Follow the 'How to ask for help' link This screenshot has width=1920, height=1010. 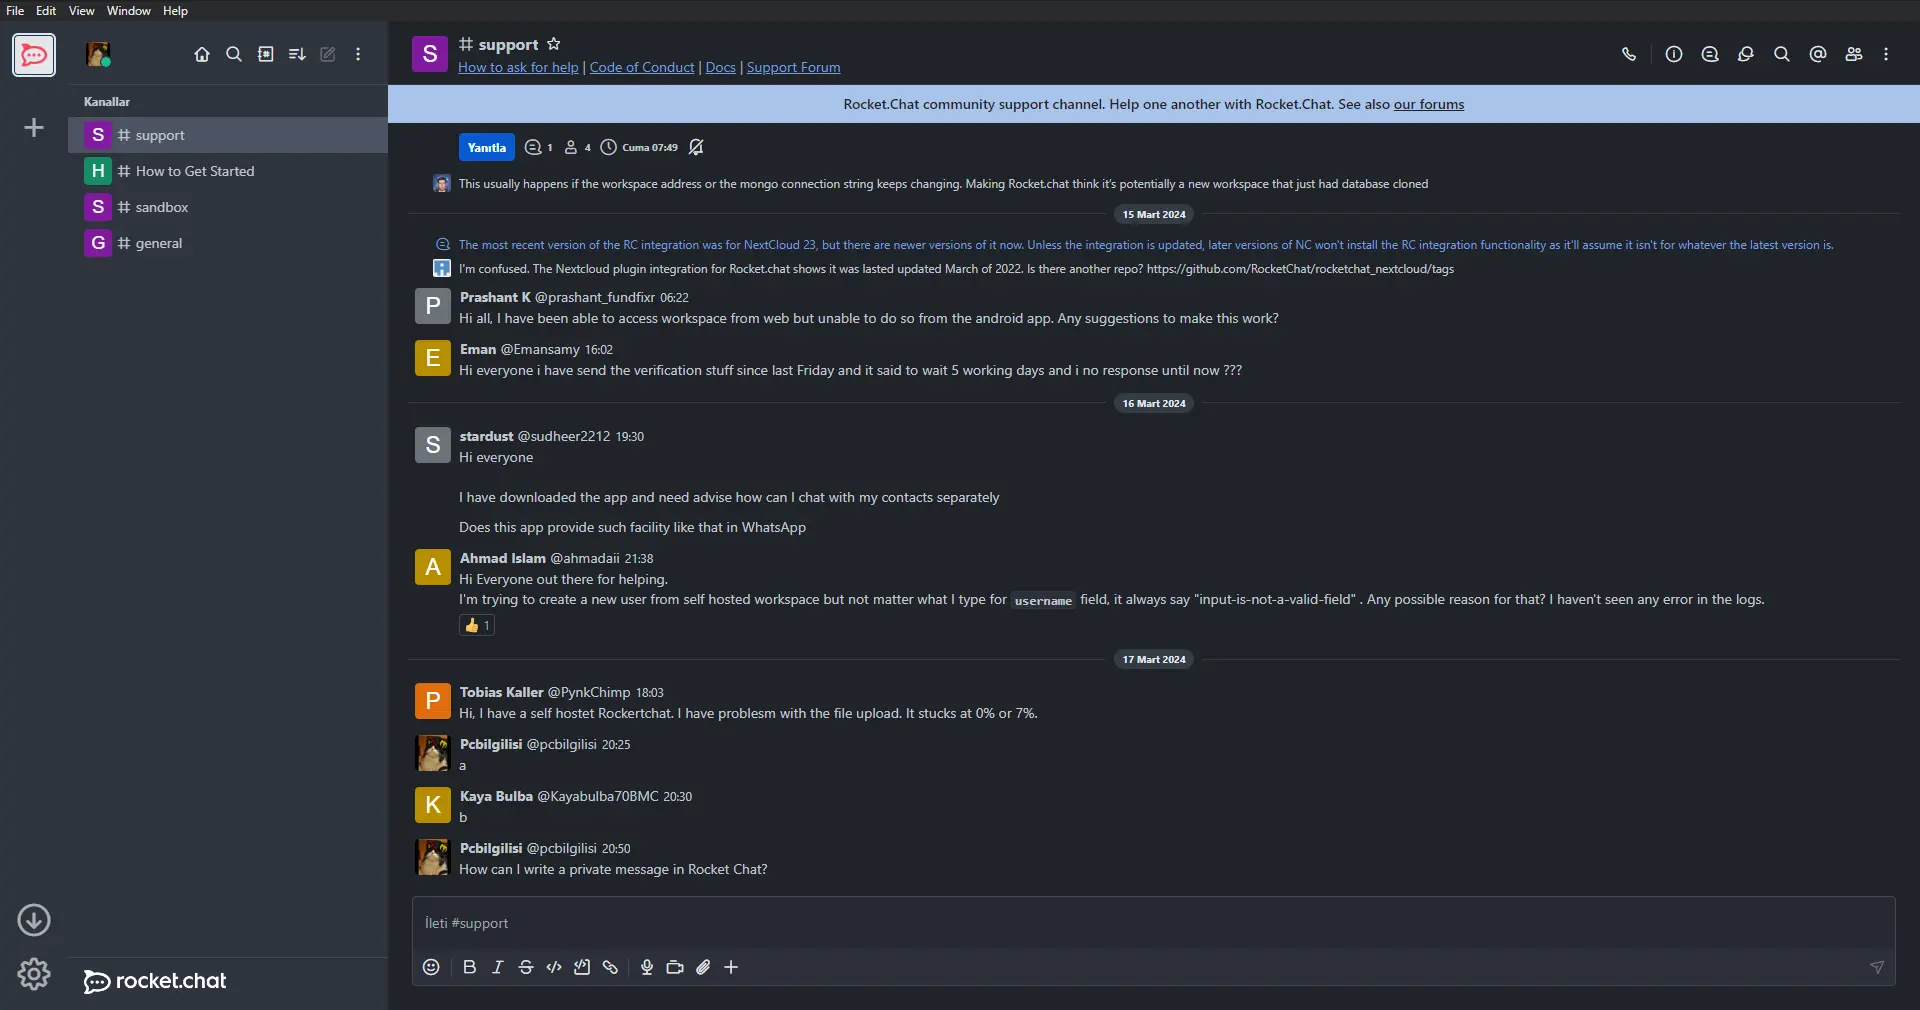tap(518, 67)
